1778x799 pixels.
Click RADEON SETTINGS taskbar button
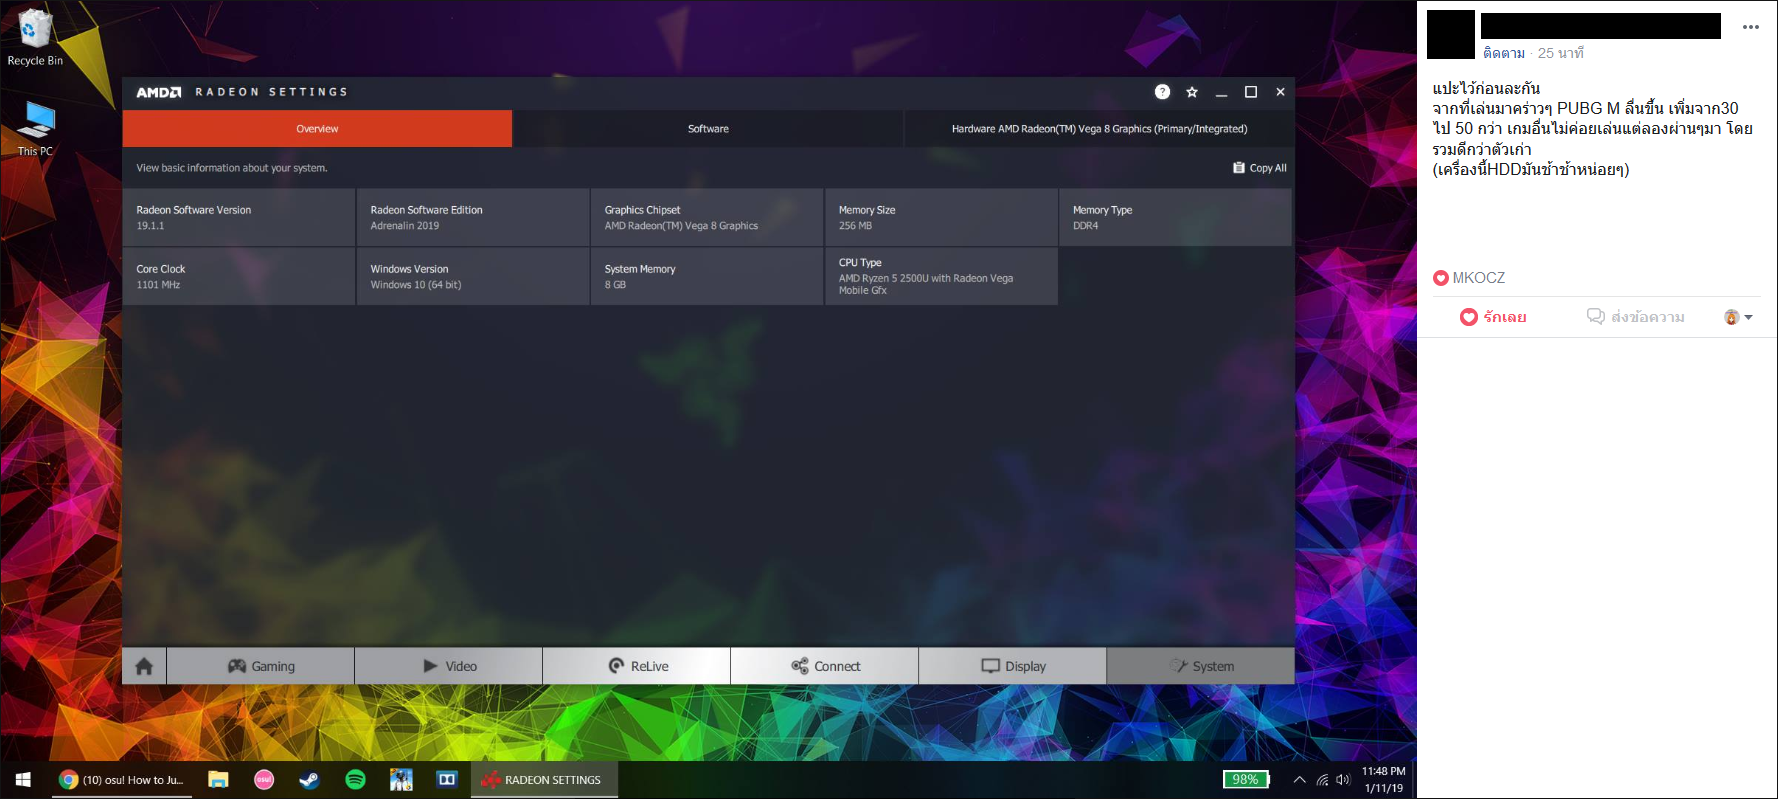(544, 780)
